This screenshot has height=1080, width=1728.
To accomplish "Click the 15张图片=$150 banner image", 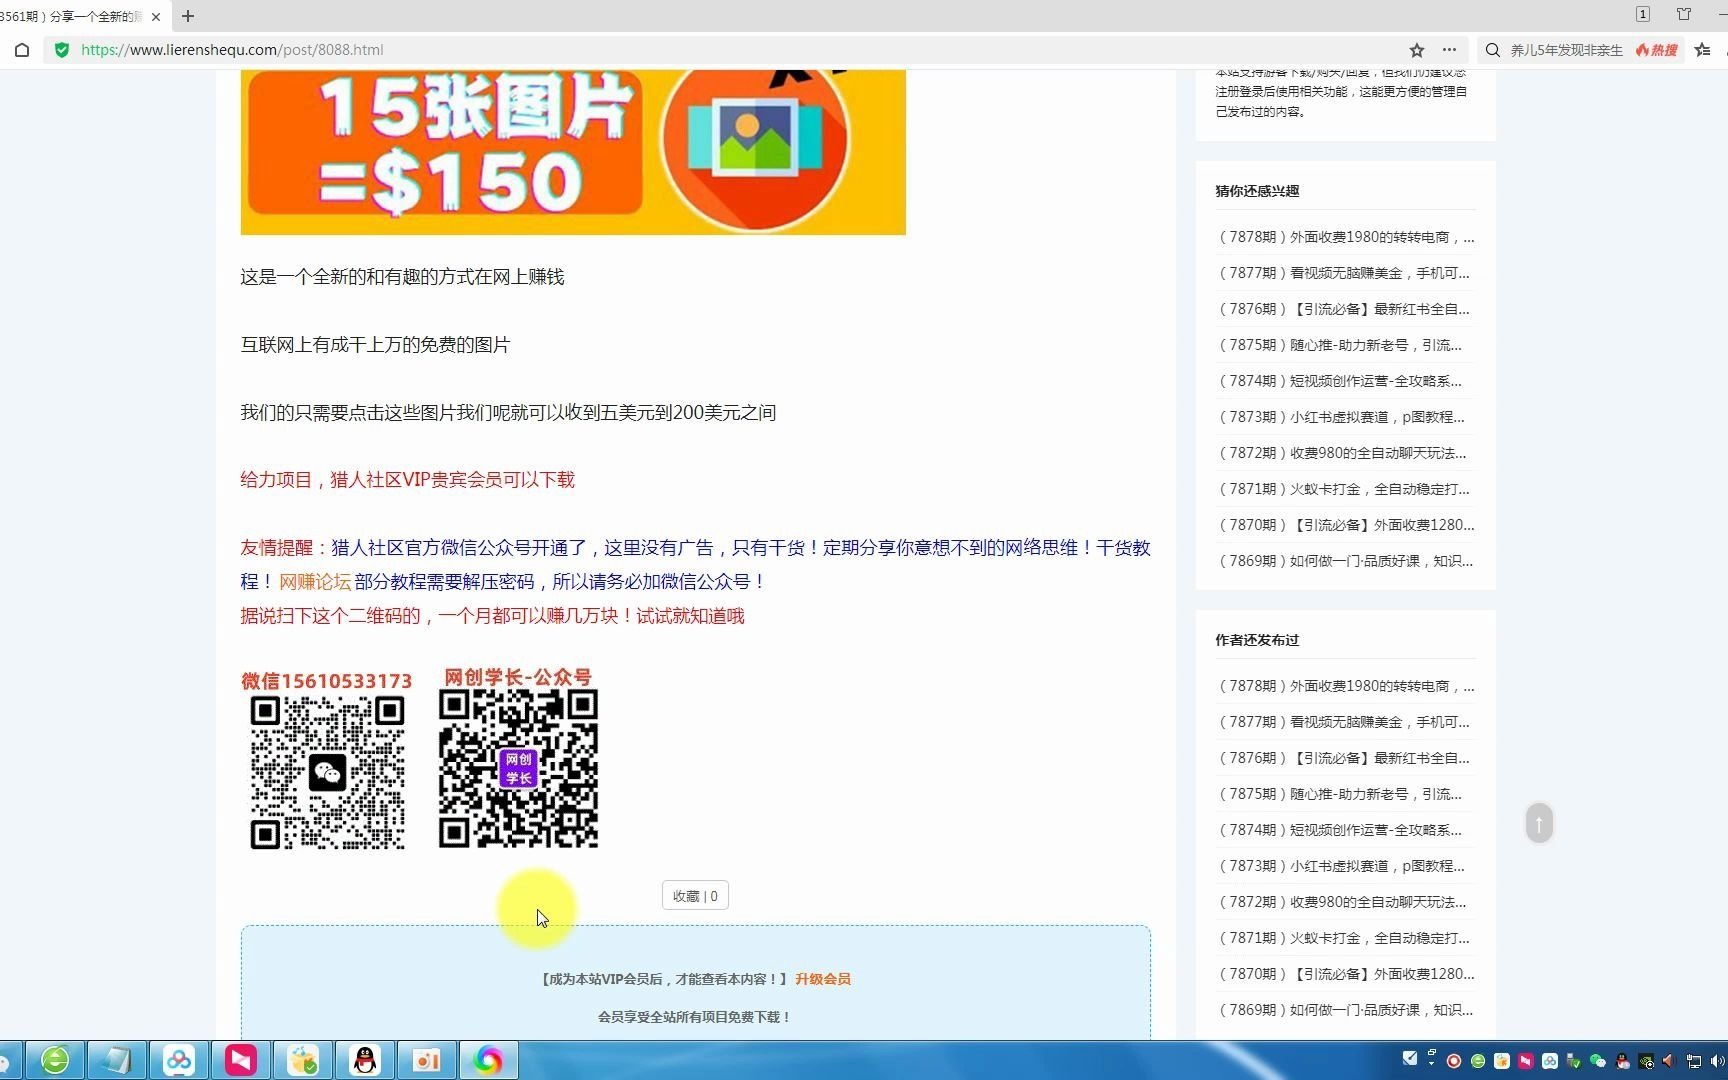I will [x=573, y=152].
